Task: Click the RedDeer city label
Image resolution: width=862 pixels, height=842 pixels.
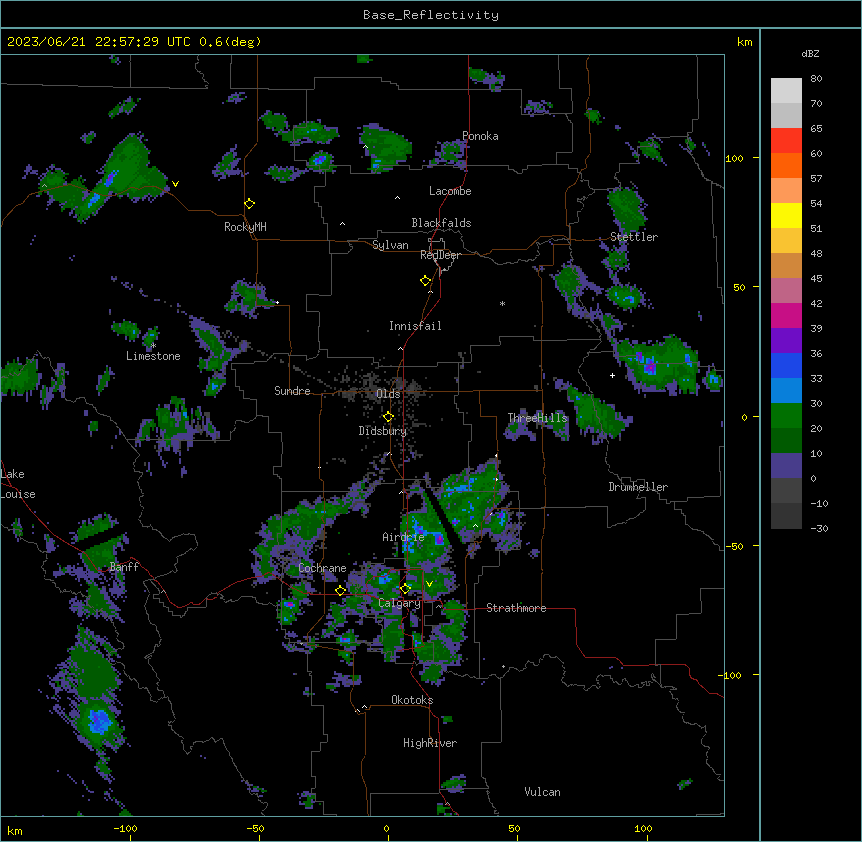Action: [x=440, y=255]
